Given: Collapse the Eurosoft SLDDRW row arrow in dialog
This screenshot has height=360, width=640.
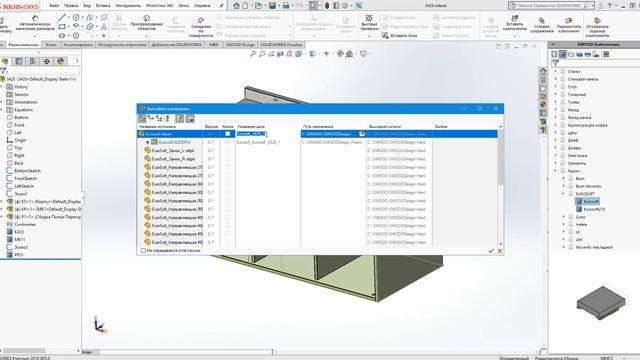Looking at the screenshot, I should 147,142.
